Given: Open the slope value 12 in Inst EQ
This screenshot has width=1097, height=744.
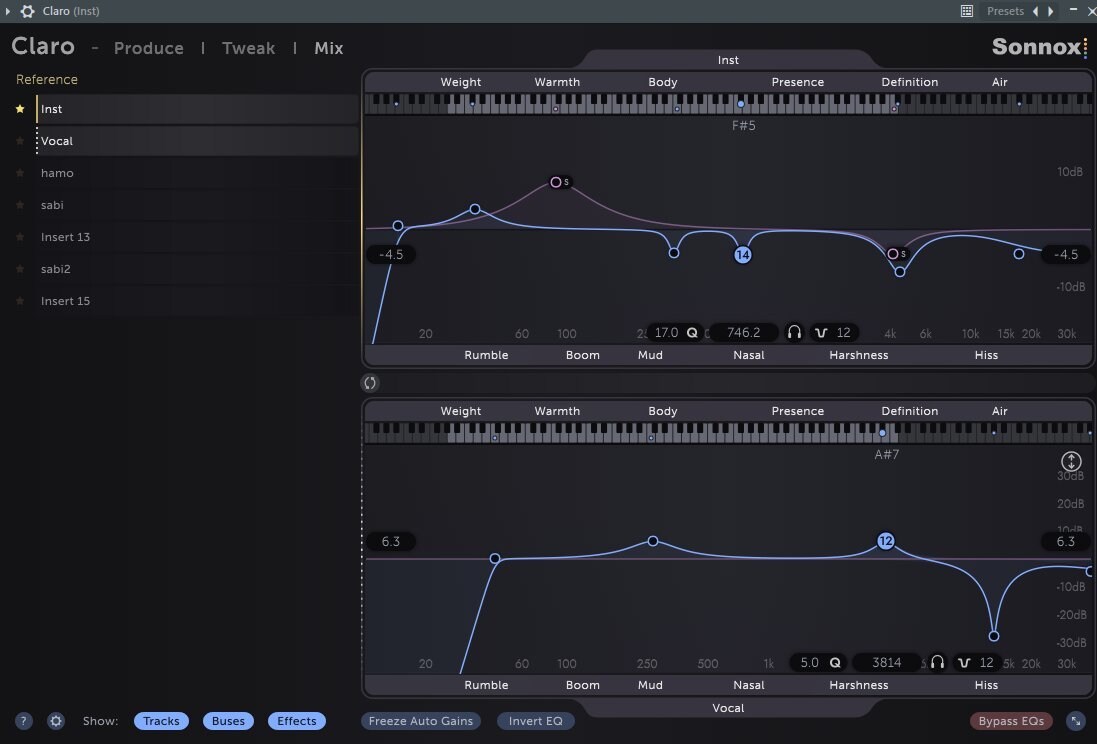Looking at the screenshot, I should 844,332.
